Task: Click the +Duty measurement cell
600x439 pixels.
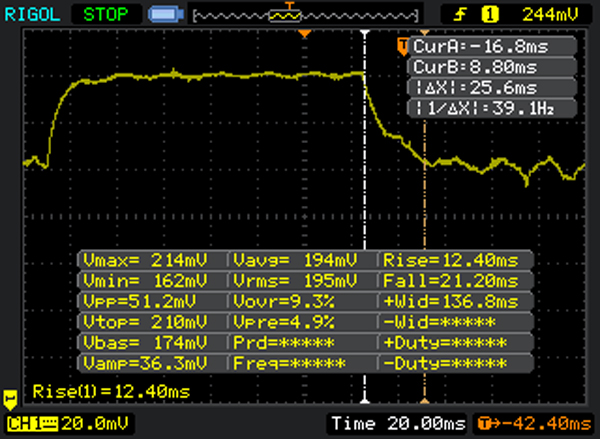Action: pyautogui.click(x=445, y=343)
